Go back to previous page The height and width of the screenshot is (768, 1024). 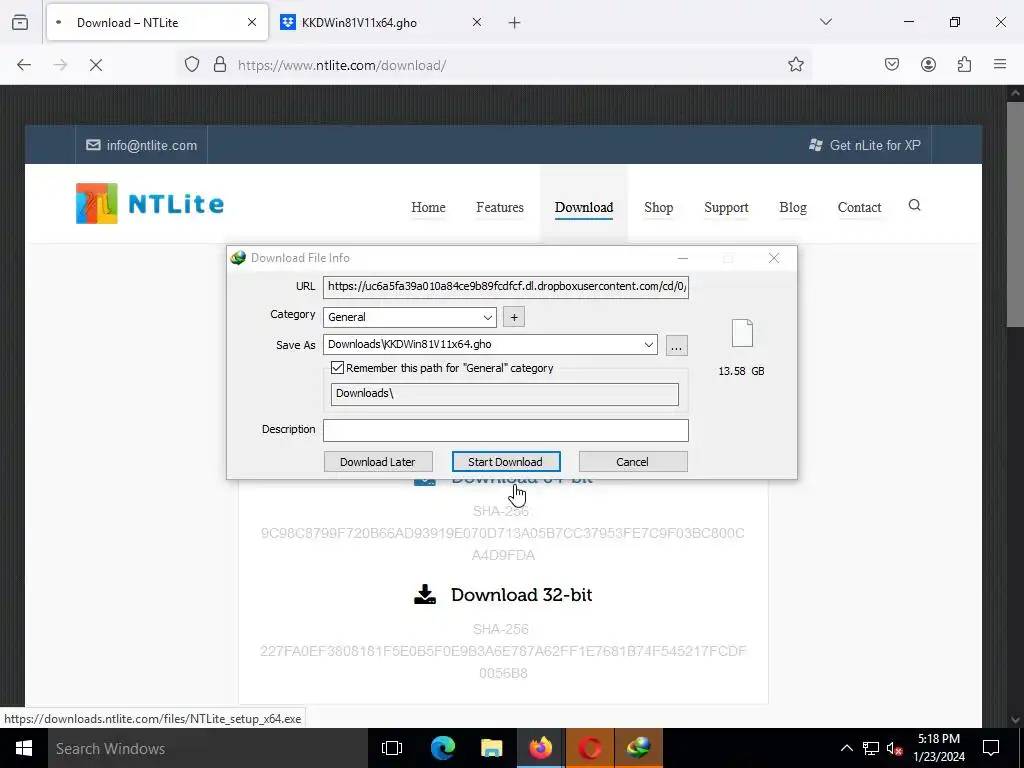point(24,65)
